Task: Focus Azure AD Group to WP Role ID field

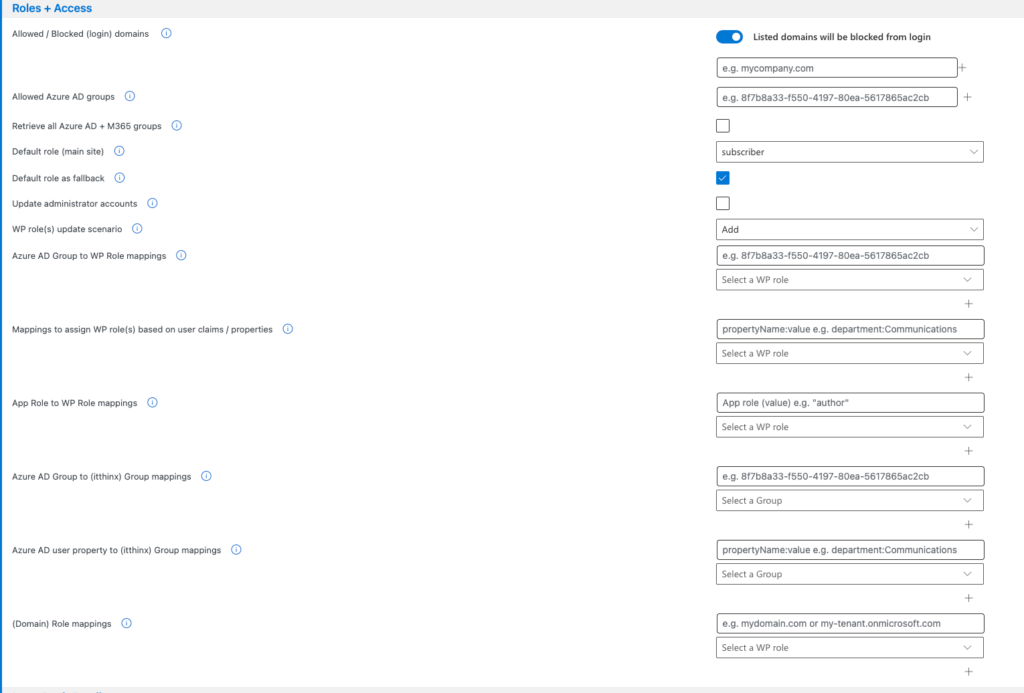Action: [x=850, y=255]
